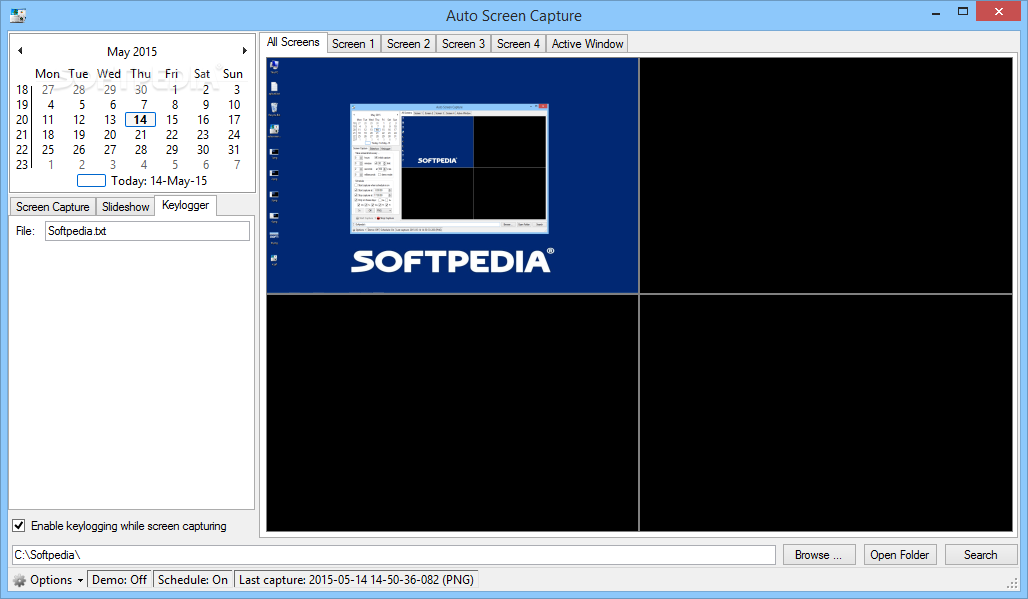Select the Keylogger tab
This screenshot has width=1028, height=599.
coord(186,204)
